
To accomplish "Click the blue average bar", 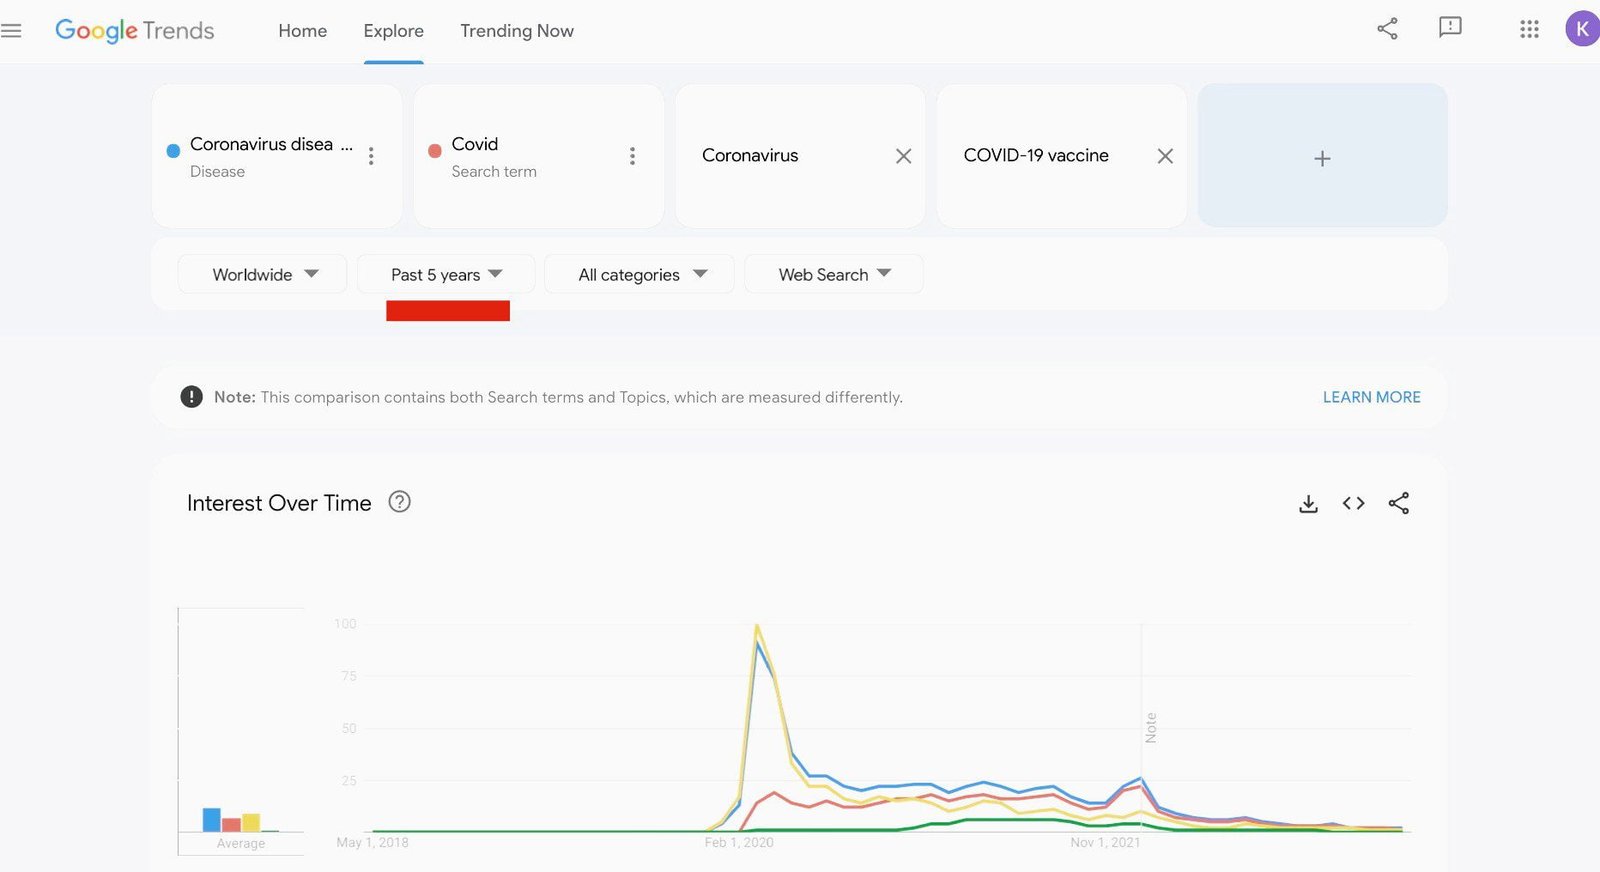I will [212, 819].
